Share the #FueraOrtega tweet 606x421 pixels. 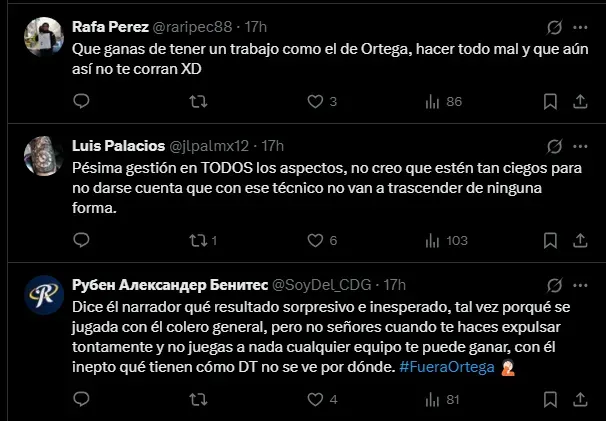pos(579,400)
